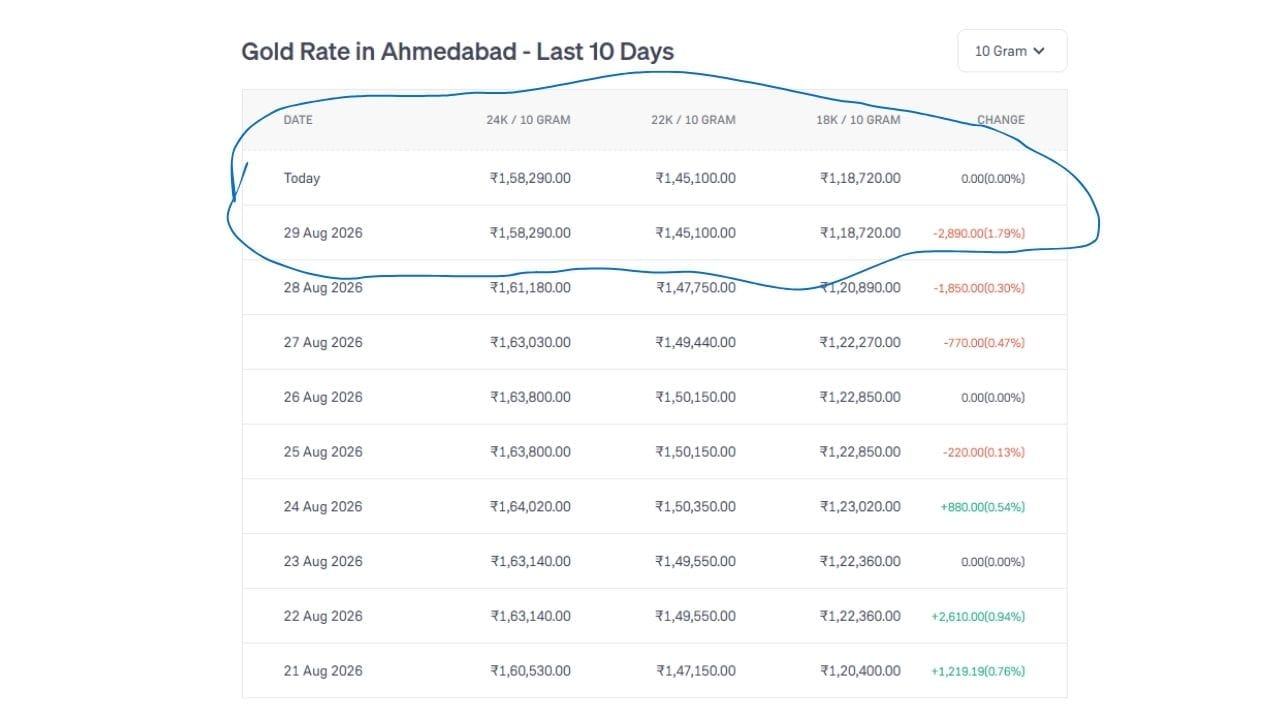Click the 22K price for 23 Aug 2026
1280x720 pixels.
click(695, 562)
